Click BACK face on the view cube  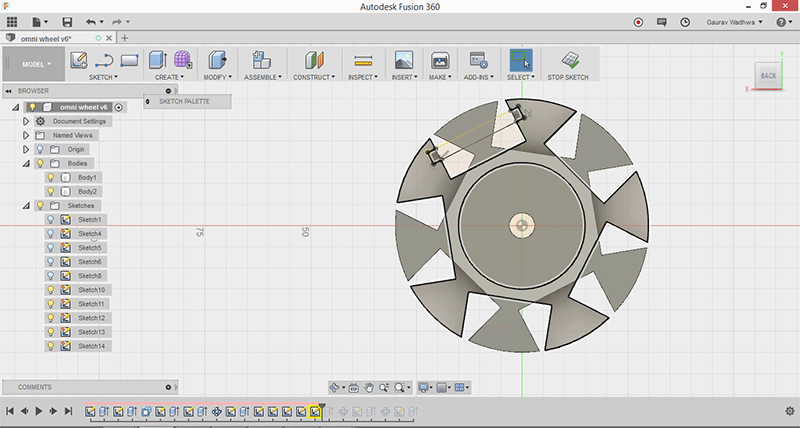[x=768, y=76]
